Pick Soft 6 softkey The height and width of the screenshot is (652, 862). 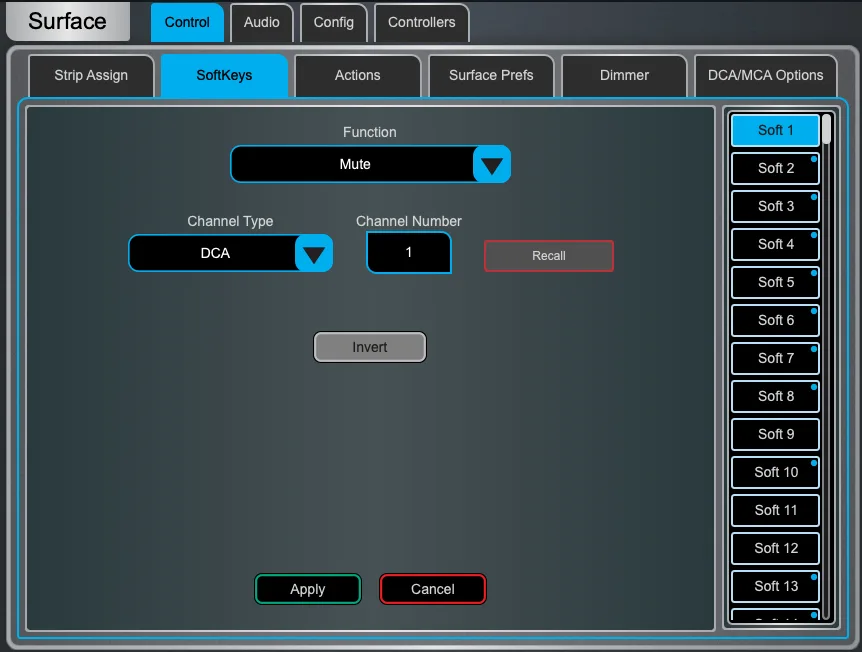pyautogui.click(x=775, y=320)
